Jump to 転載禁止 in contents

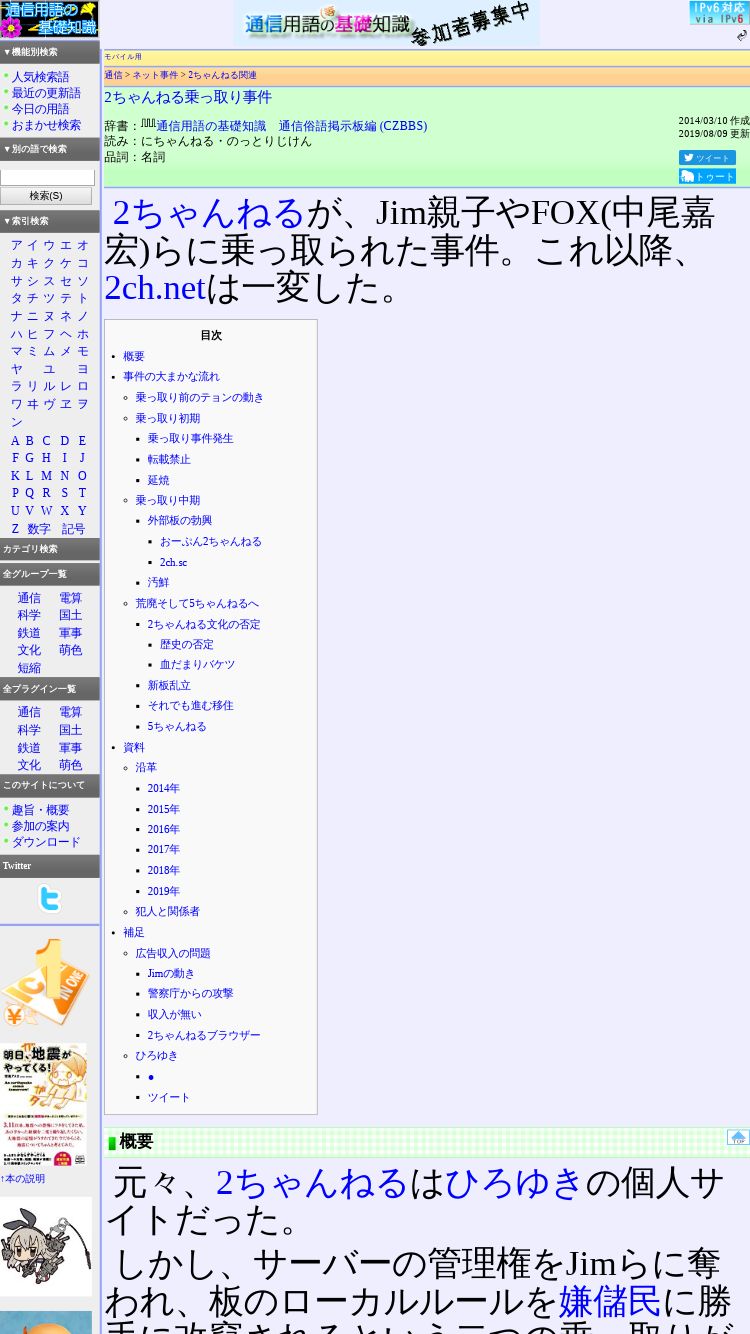(x=169, y=460)
